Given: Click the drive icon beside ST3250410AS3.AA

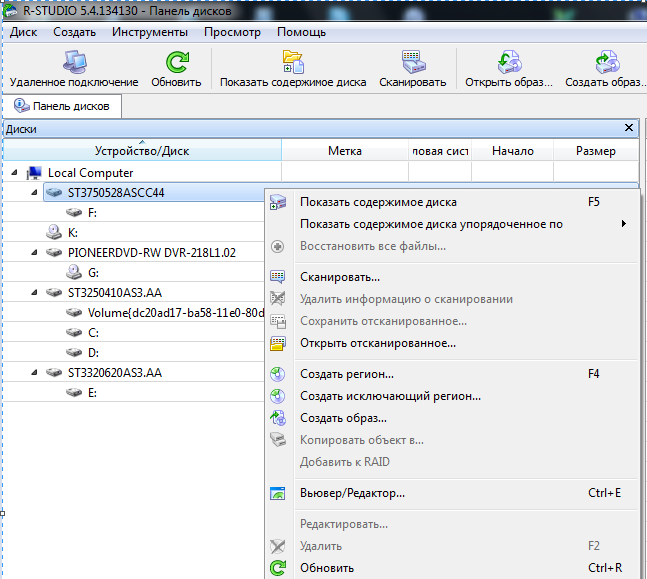Looking at the screenshot, I should click(x=54, y=293).
